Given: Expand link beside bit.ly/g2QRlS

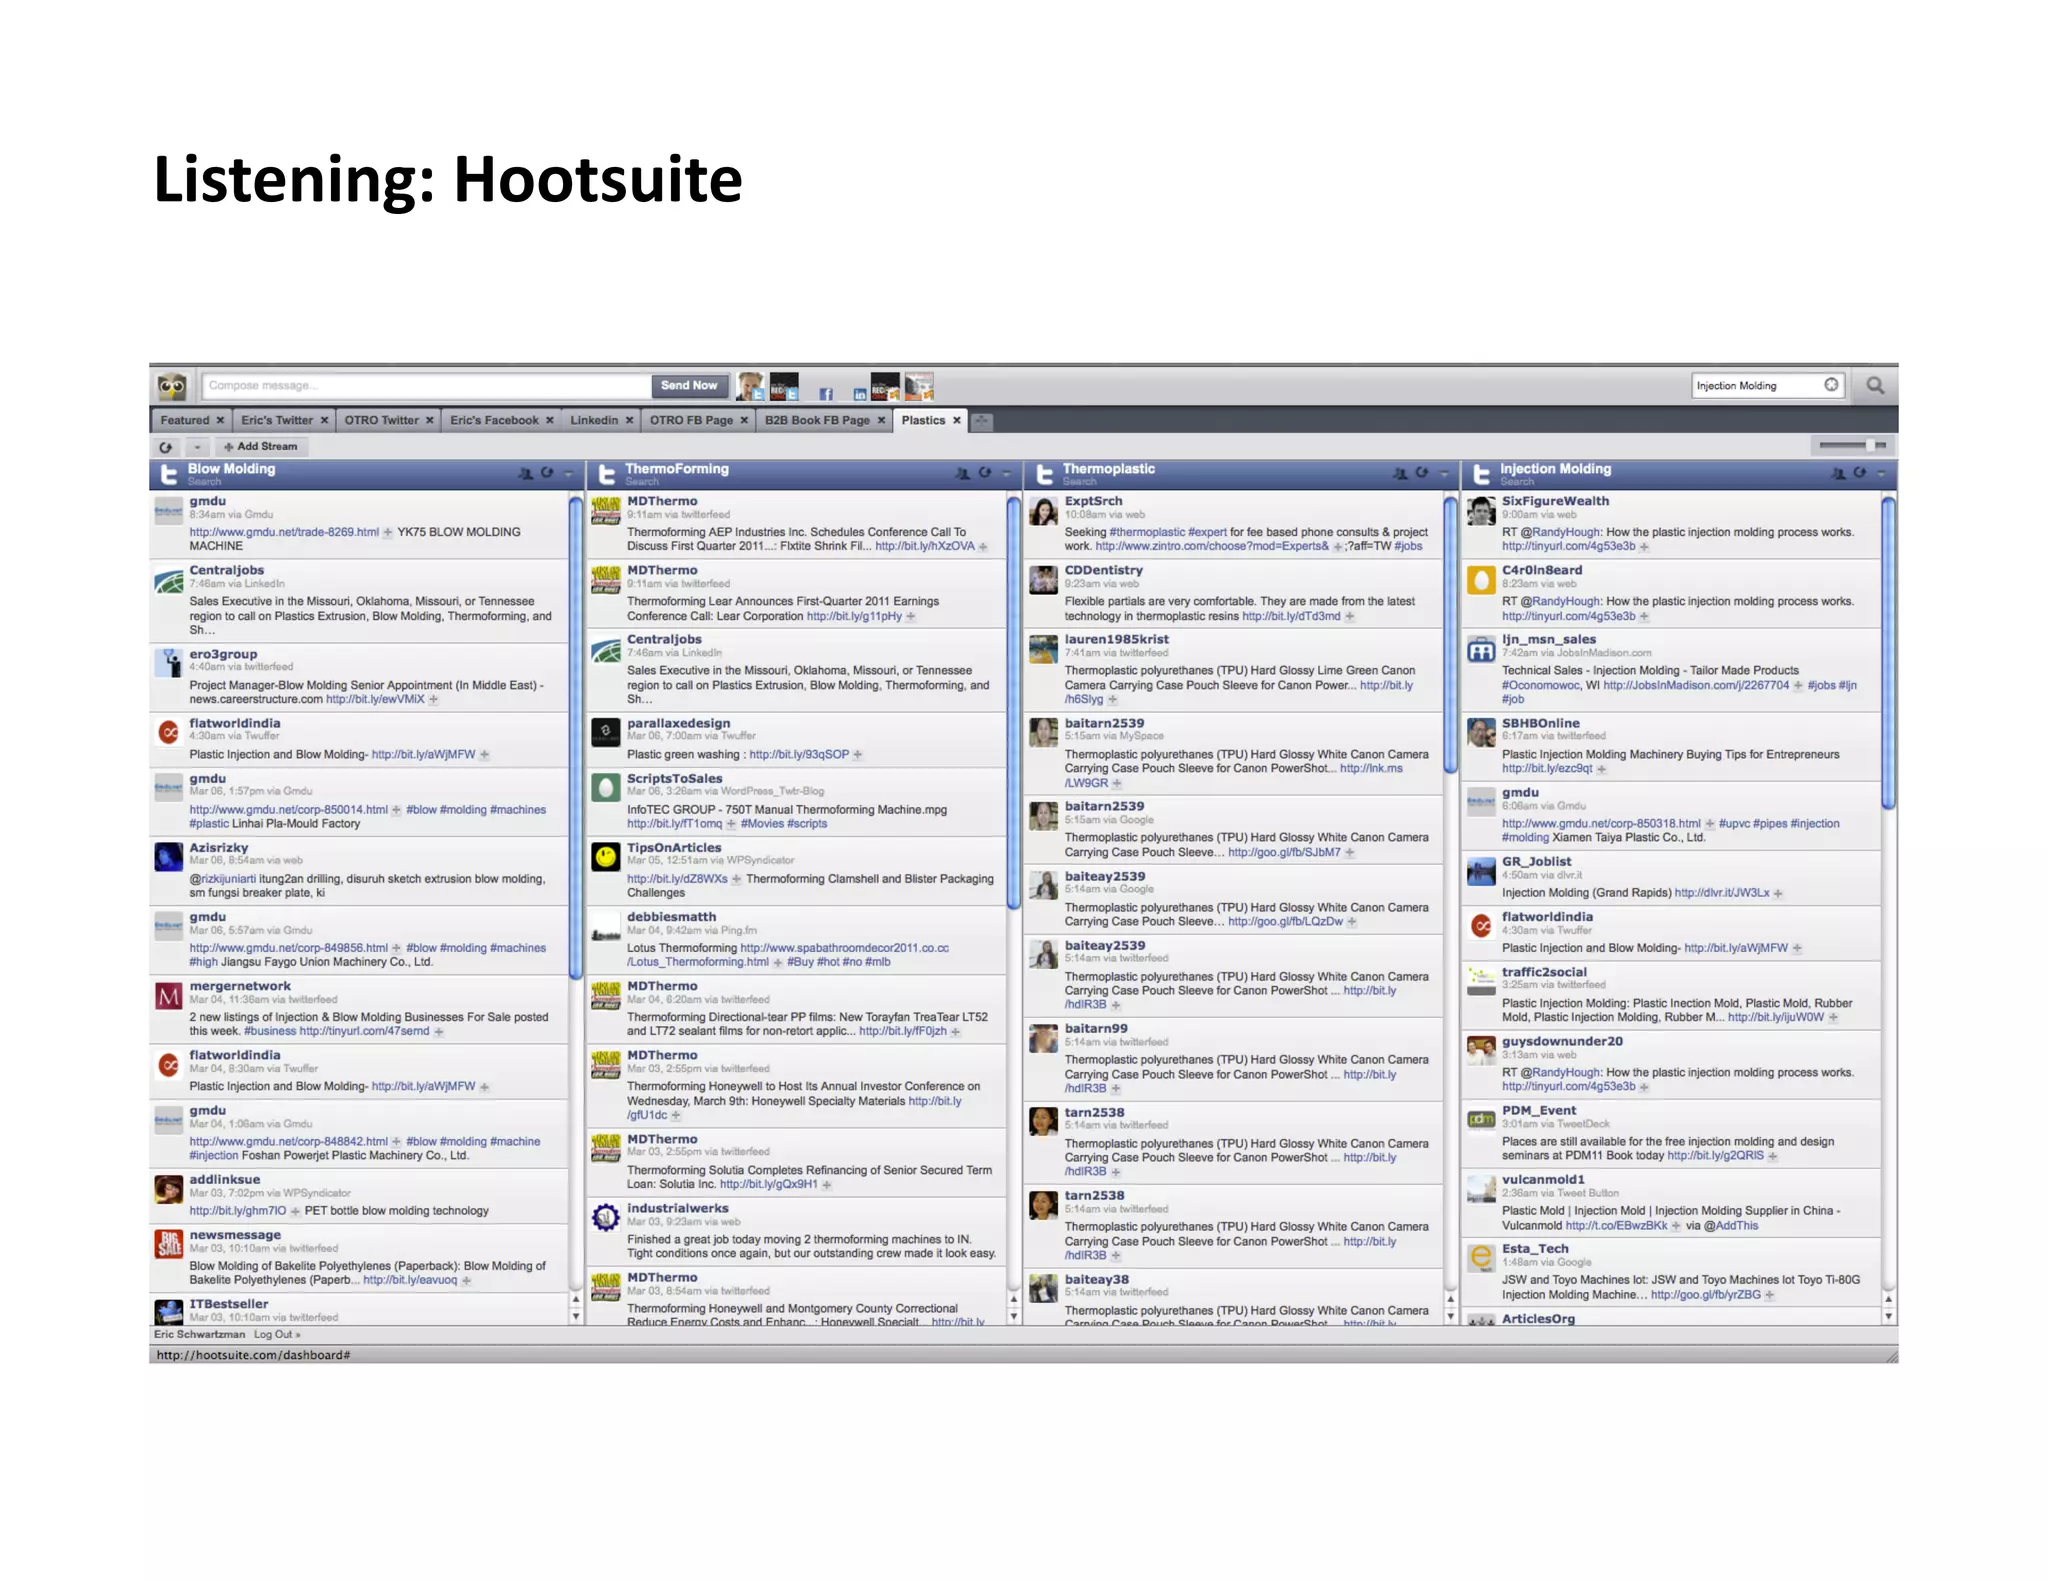Looking at the screenshot, I should click(x=1772, y=1156).
